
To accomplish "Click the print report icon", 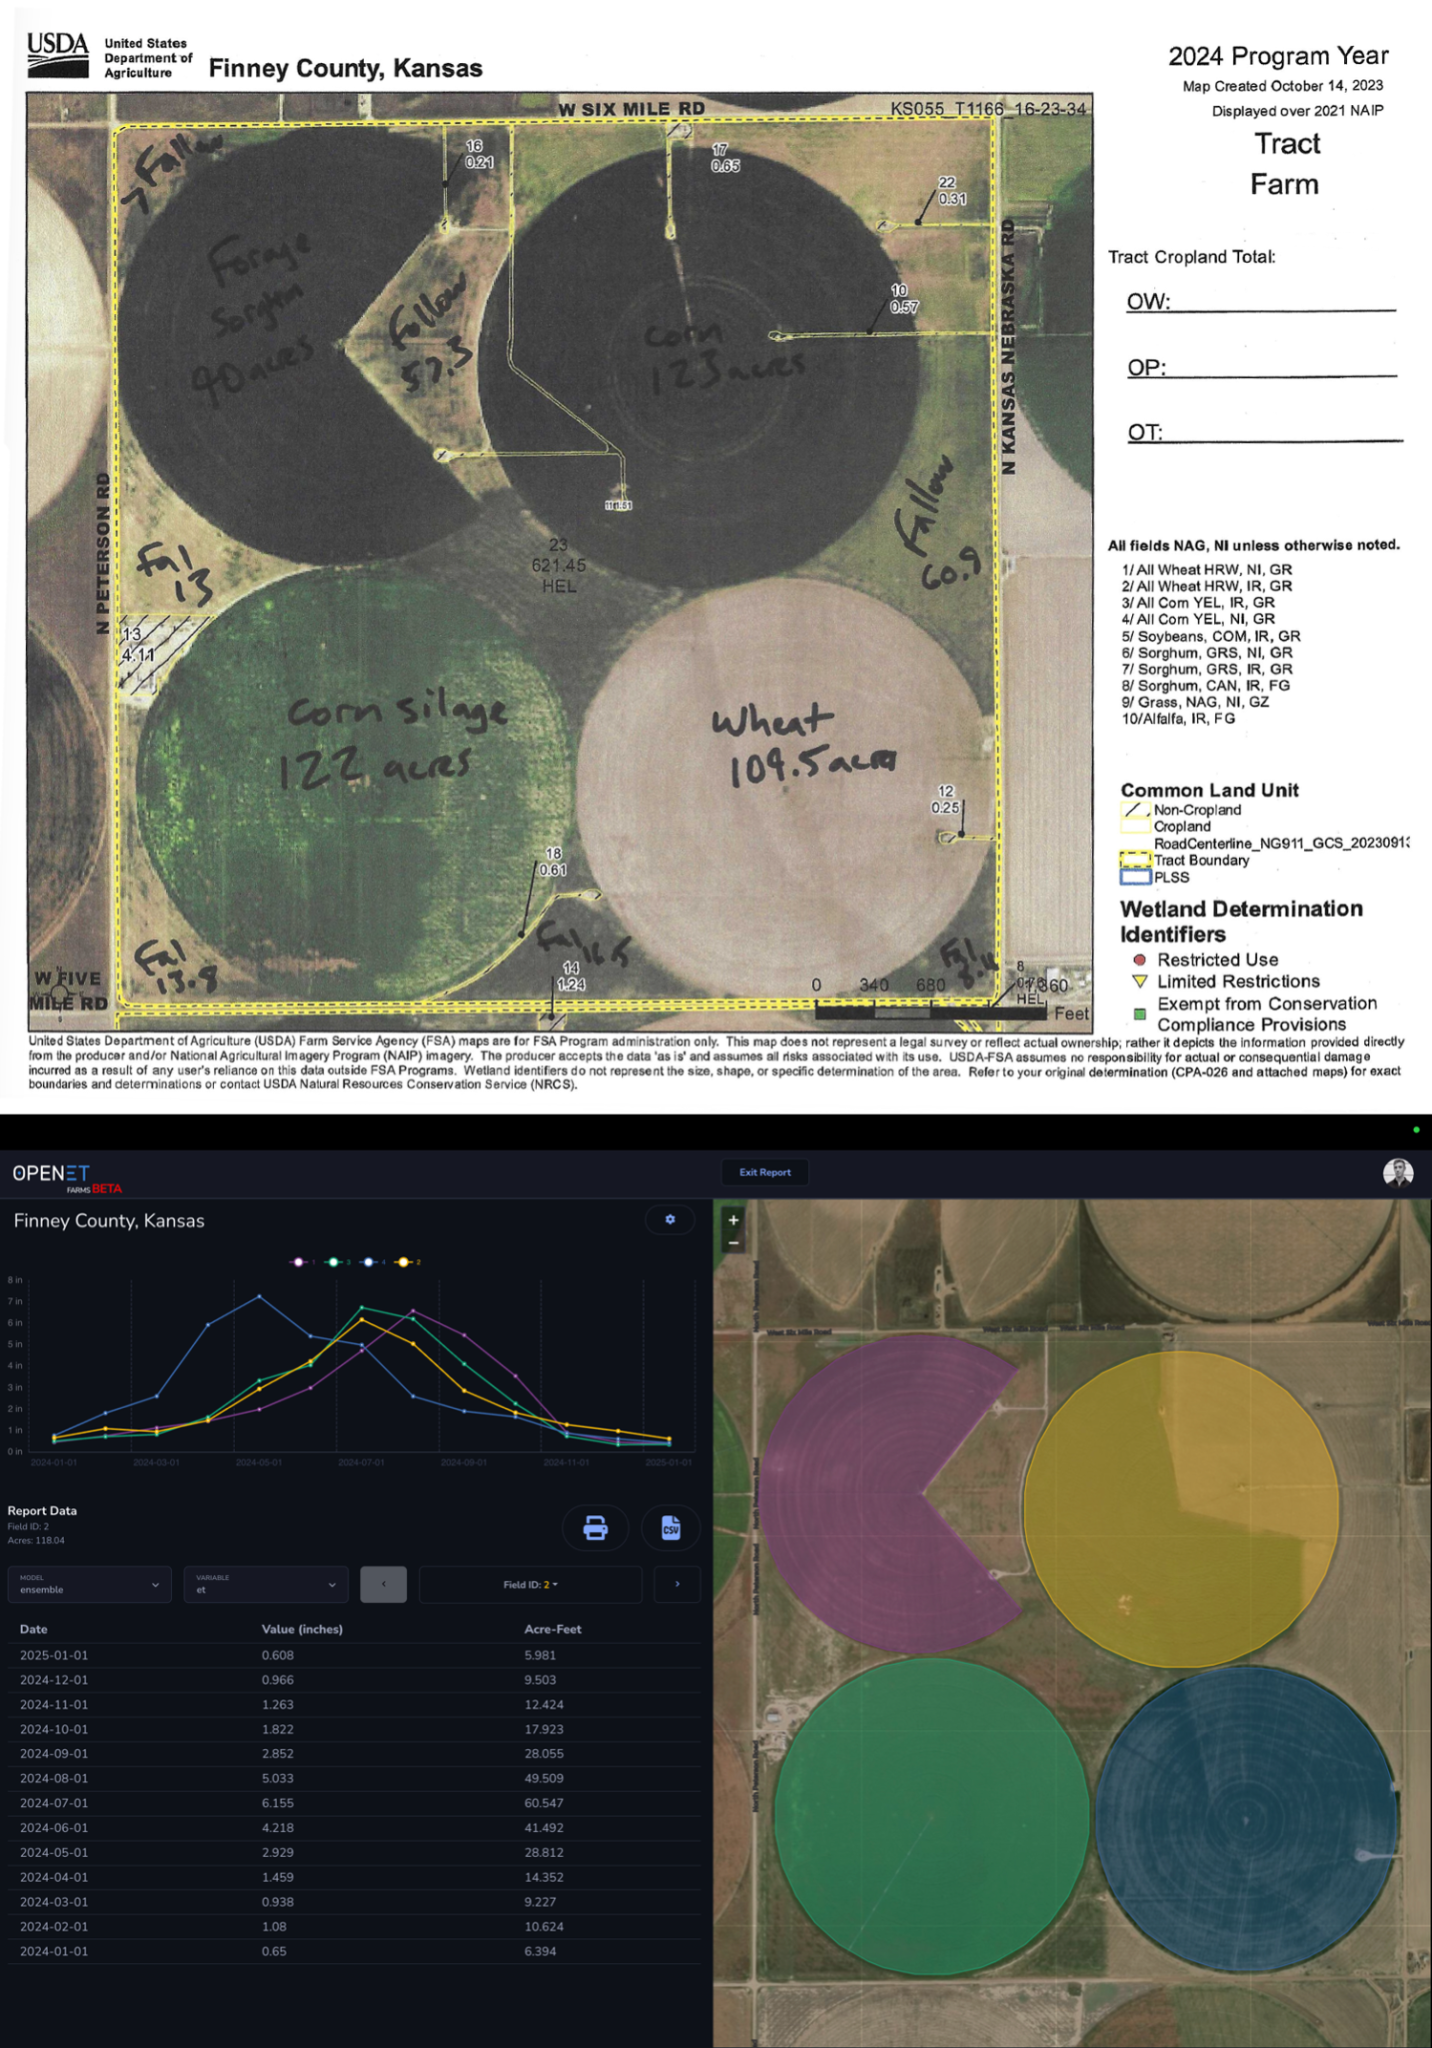I will click(x=595, y=1528).
